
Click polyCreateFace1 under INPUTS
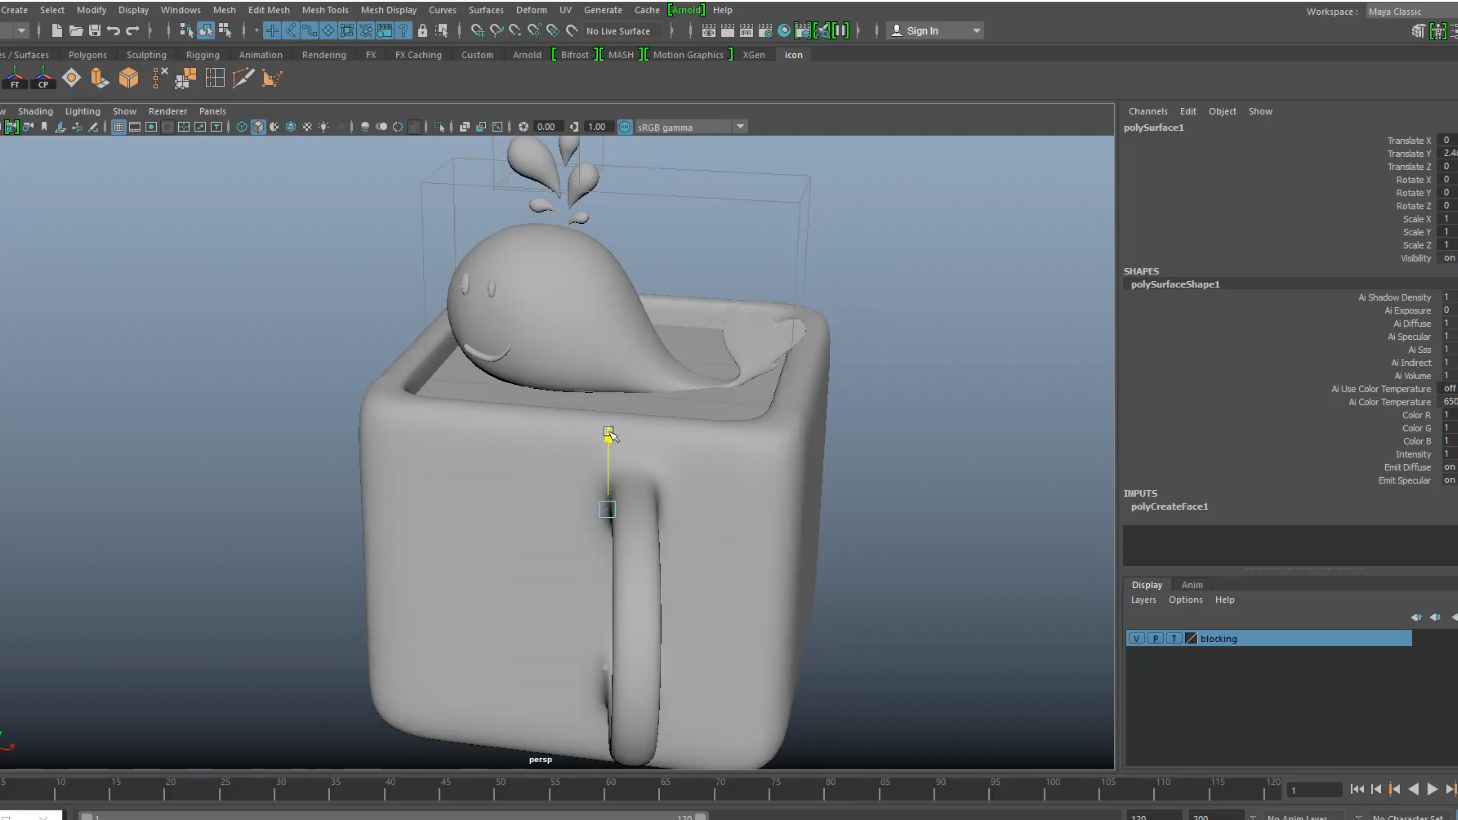click(1169, 507)
